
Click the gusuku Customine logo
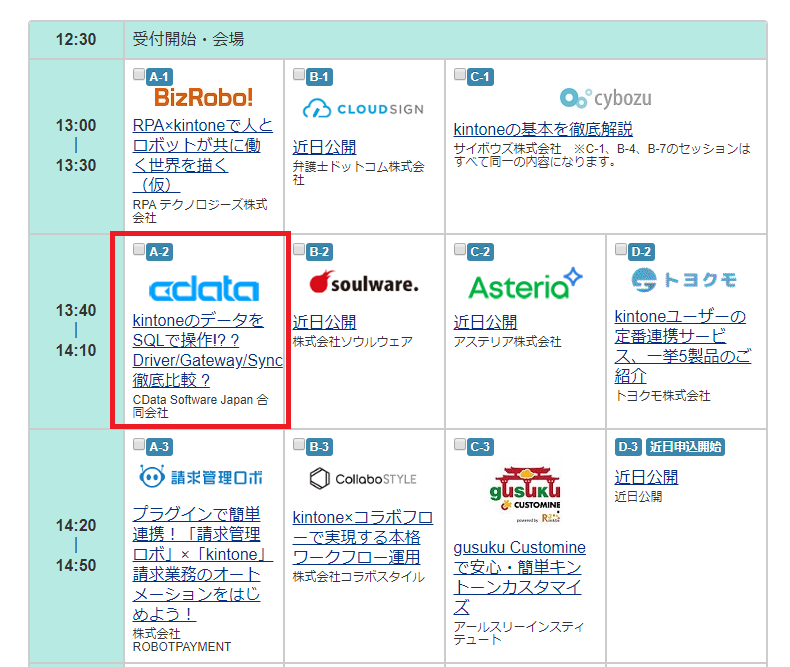pos(525,495)
